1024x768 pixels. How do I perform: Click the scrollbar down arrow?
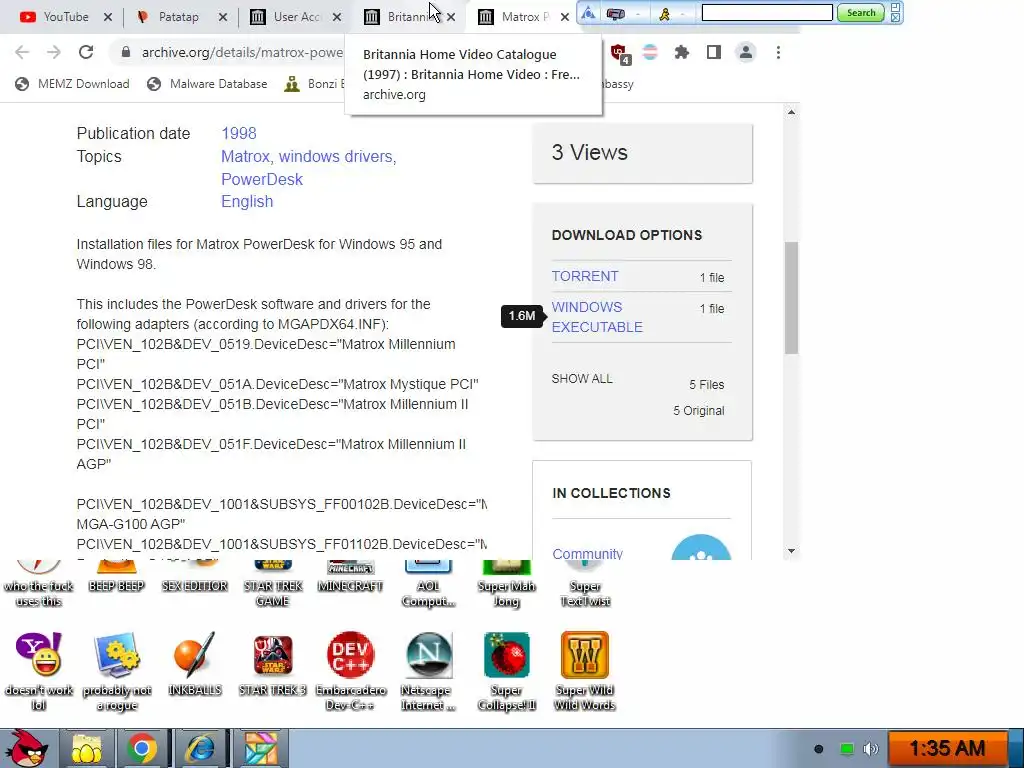[x=791, y=551]
